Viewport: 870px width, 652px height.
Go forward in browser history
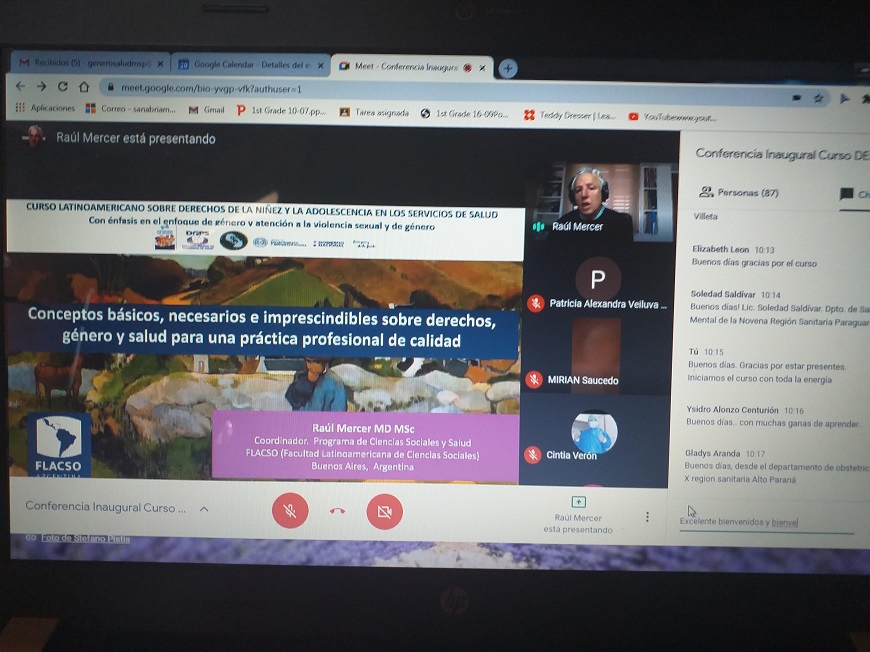click(x=42, y=86)
